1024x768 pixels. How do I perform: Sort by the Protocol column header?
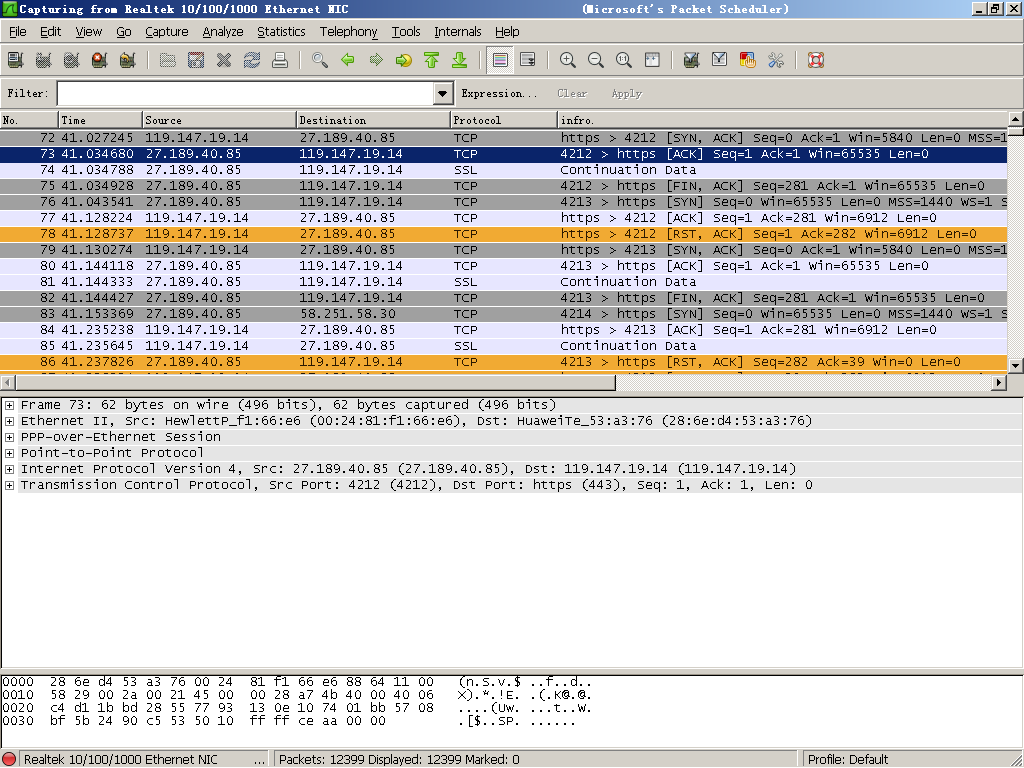click(504, 120)
